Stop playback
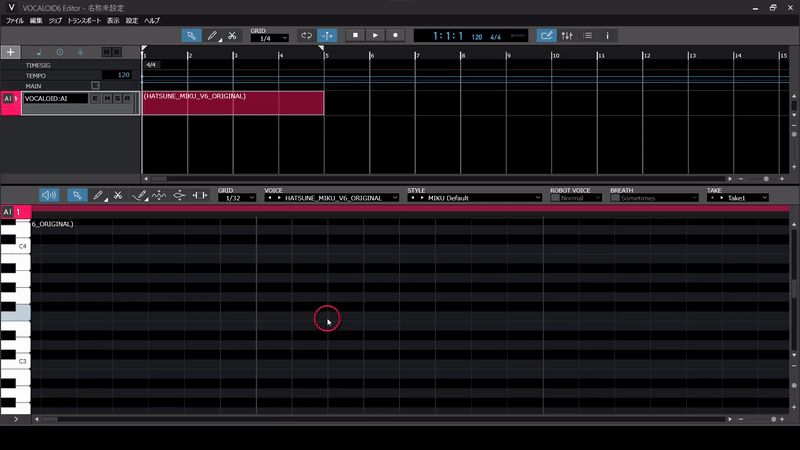800x450 pixels. pyautogui.click(x=355, y=35)
